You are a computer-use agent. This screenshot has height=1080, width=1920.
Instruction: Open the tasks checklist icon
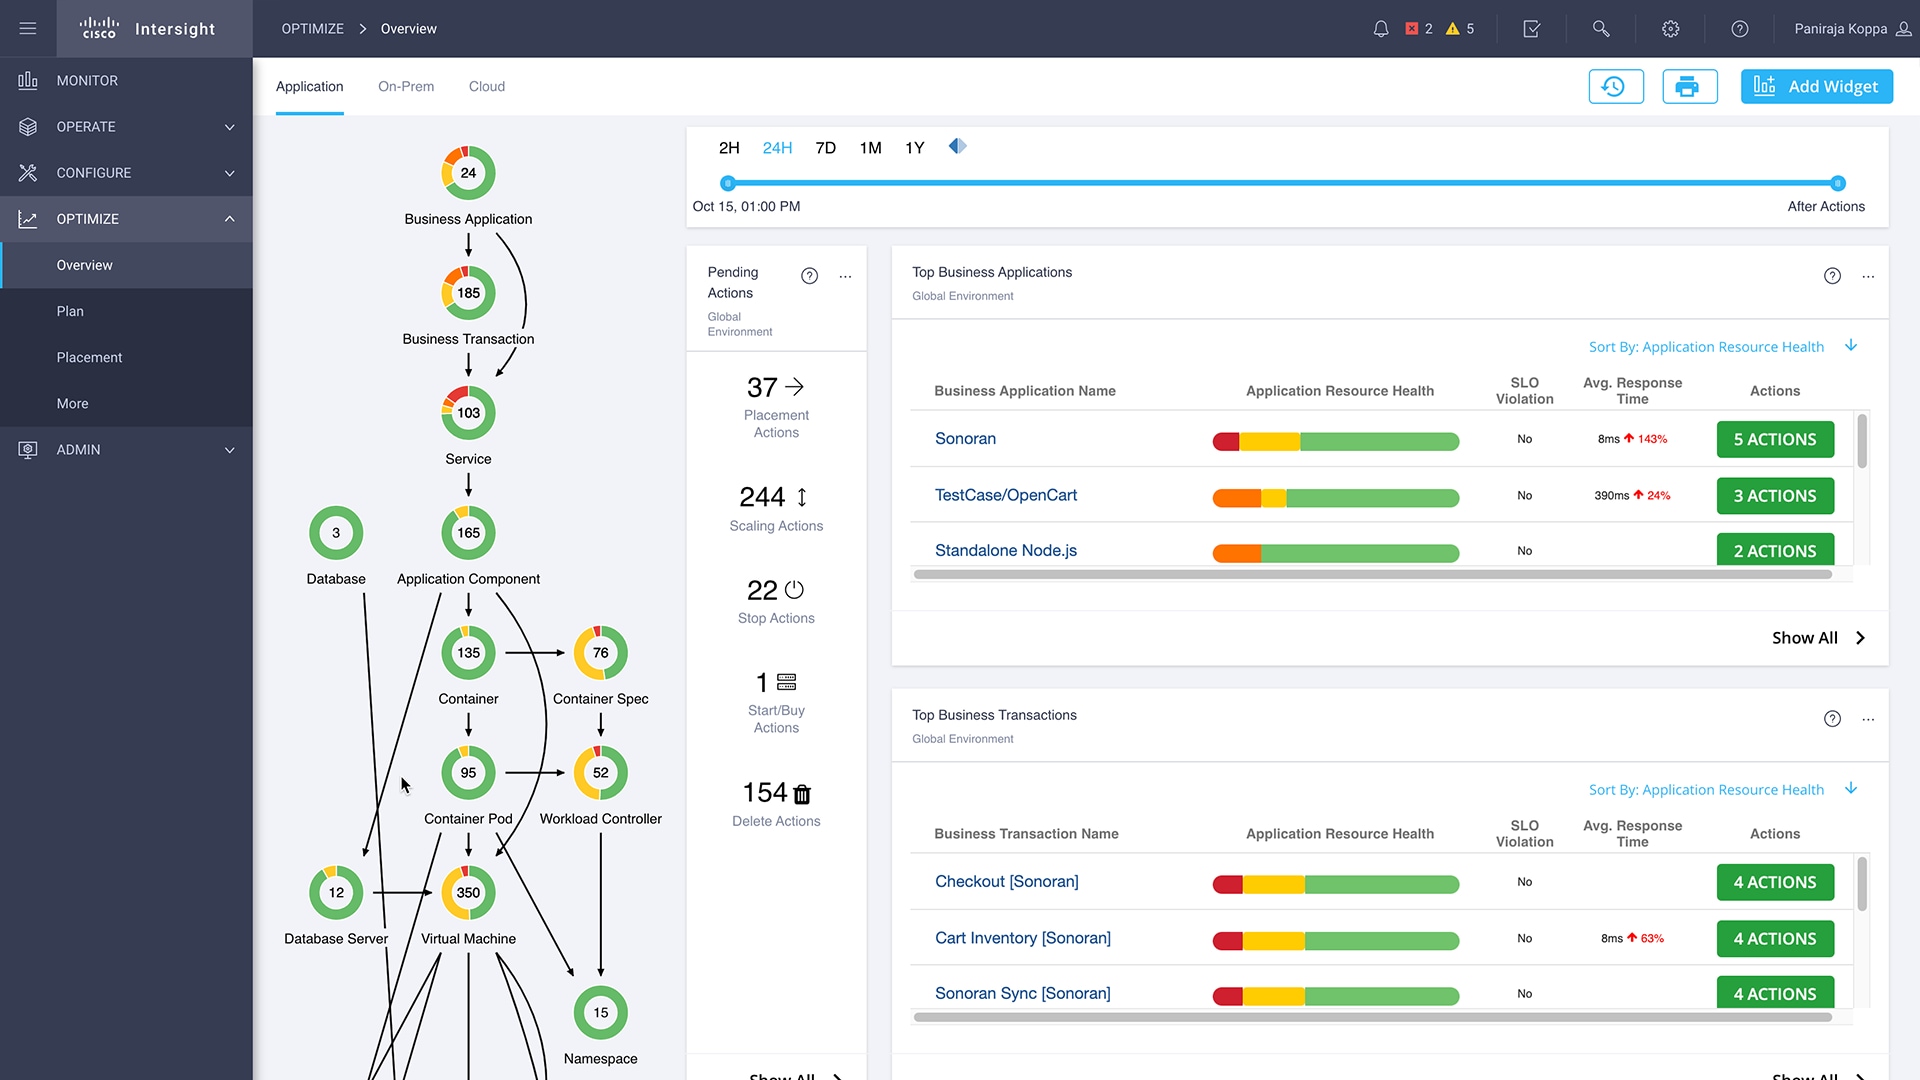1531,29
